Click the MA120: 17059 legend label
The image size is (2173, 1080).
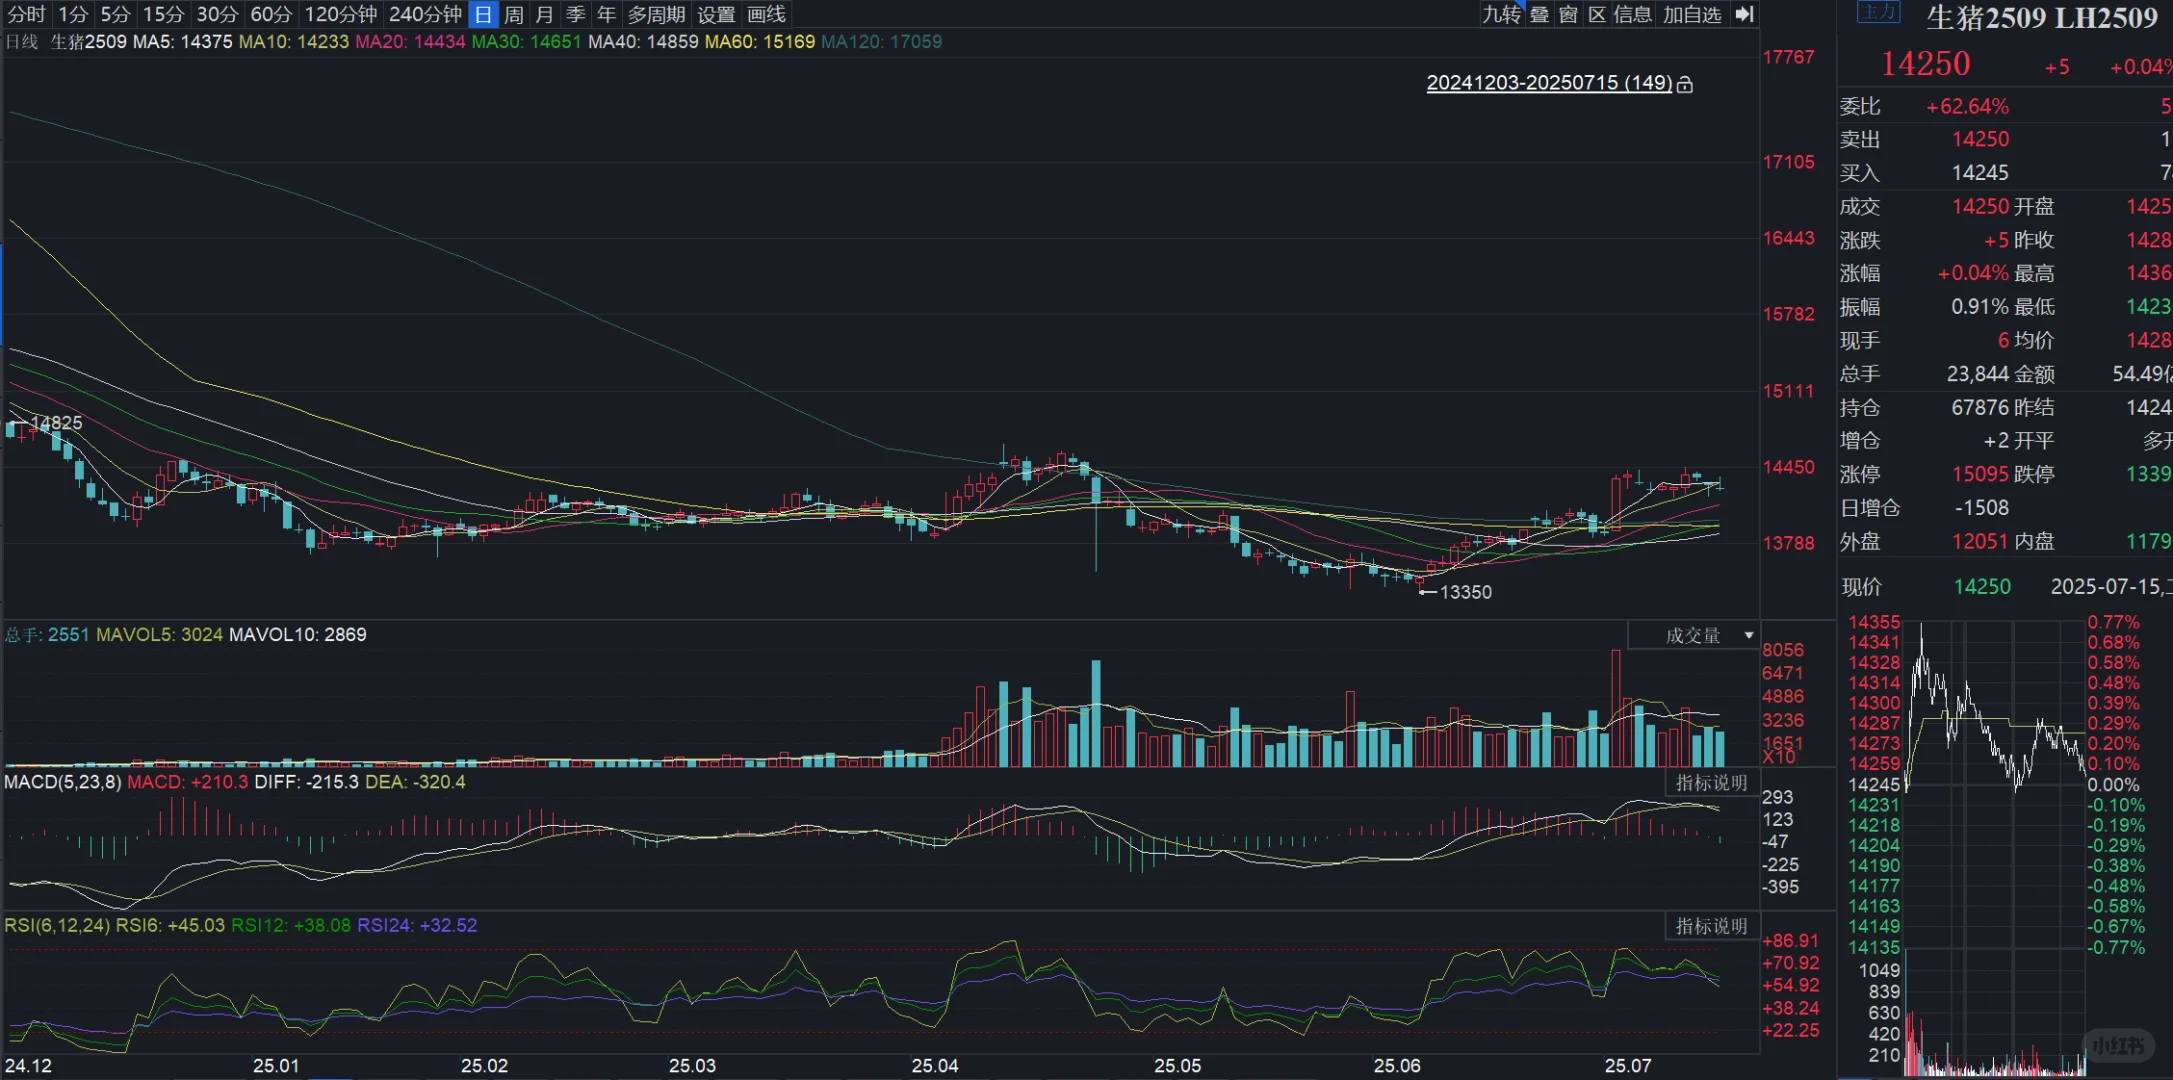(x=881, y=42)
